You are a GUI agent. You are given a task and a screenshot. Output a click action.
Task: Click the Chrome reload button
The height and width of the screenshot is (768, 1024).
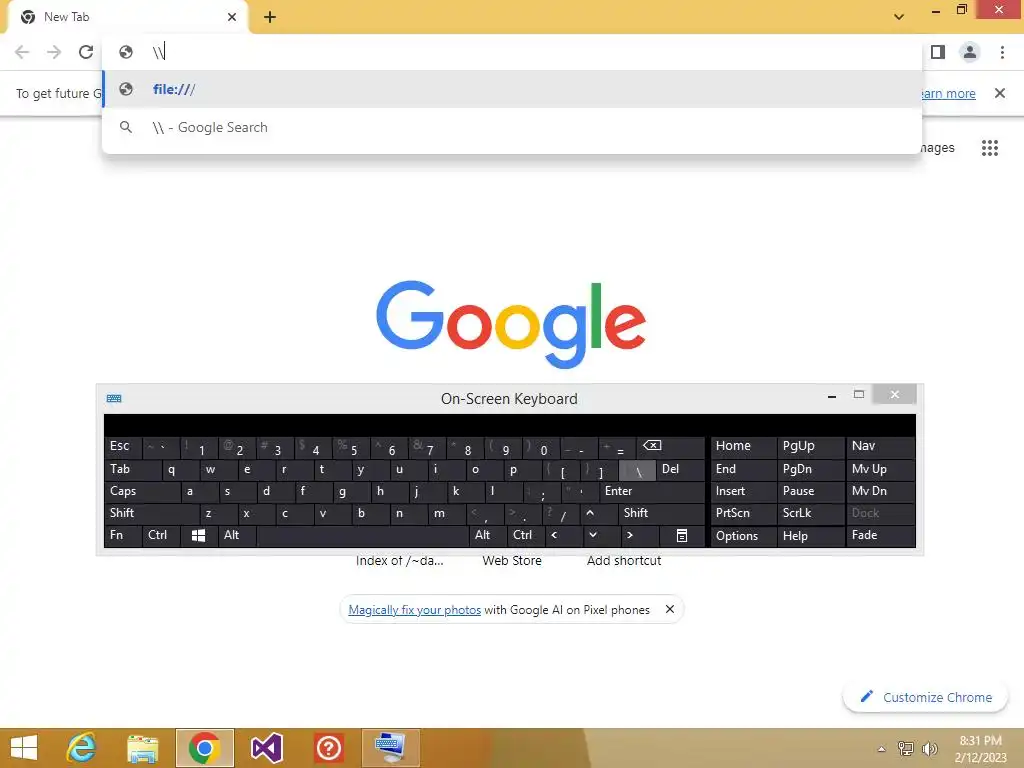(x=86, y=52)
